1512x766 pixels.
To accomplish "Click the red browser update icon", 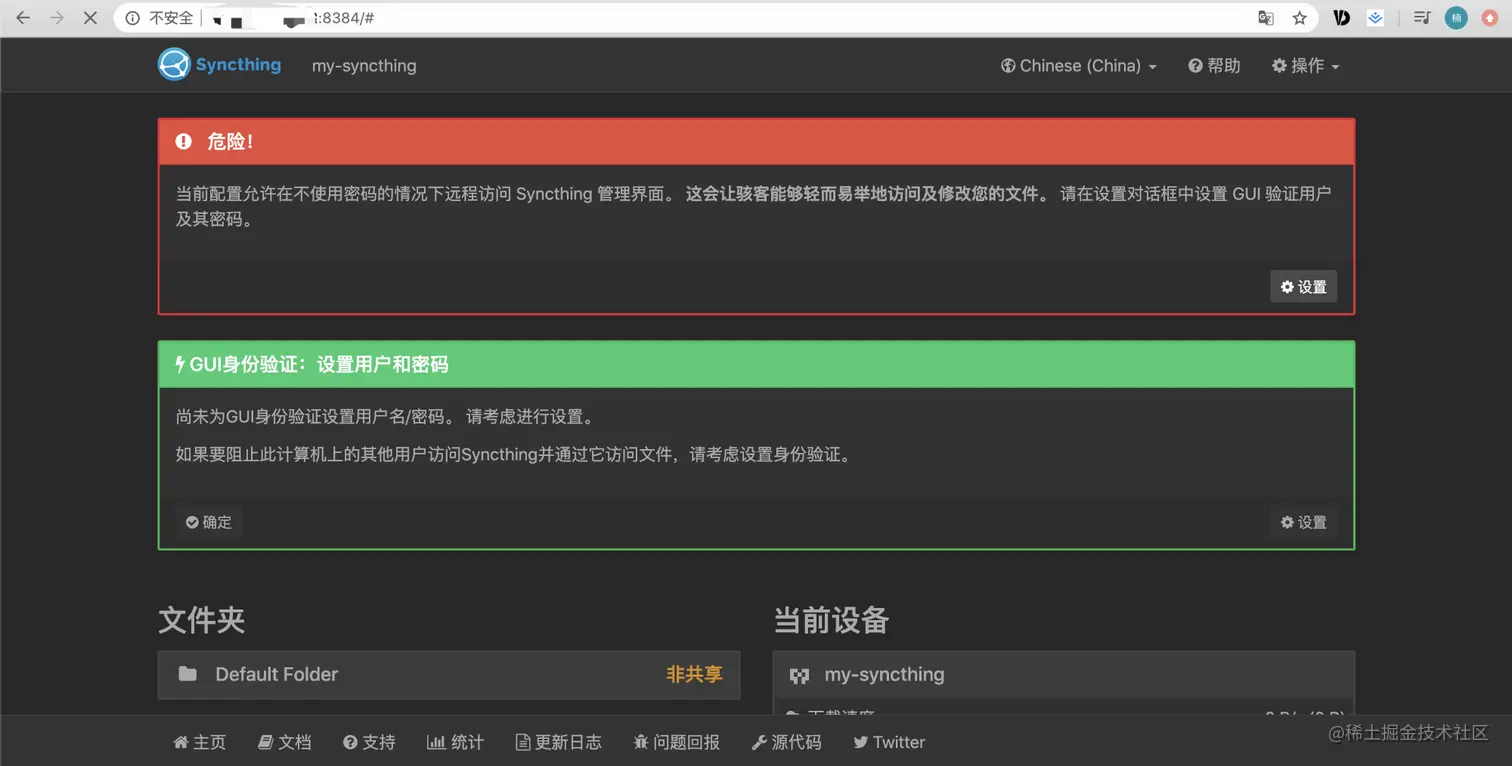I will [1489, 18].
